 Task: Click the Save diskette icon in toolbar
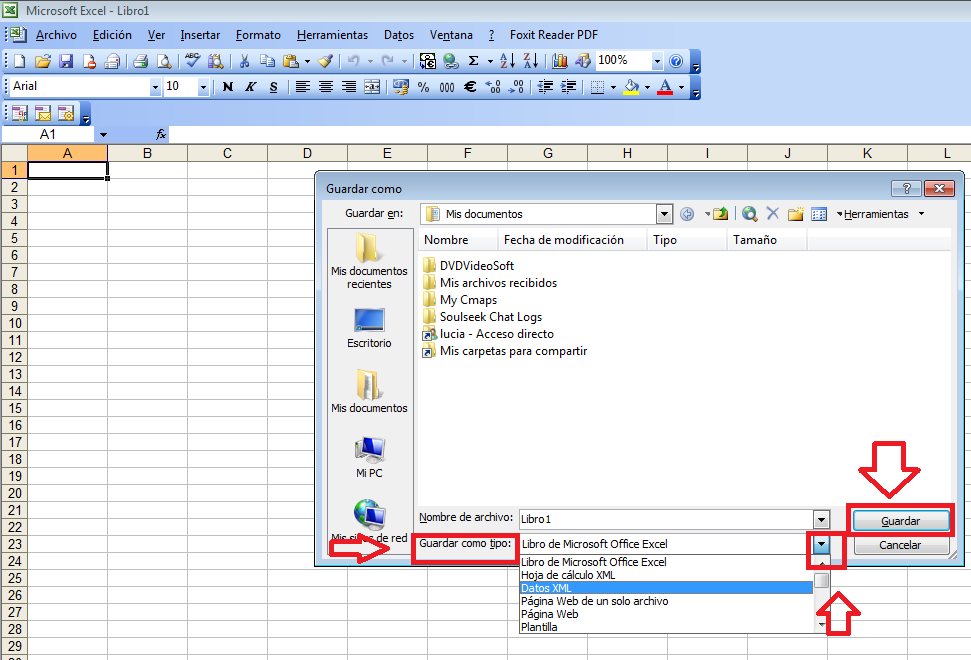pos(66,61)
